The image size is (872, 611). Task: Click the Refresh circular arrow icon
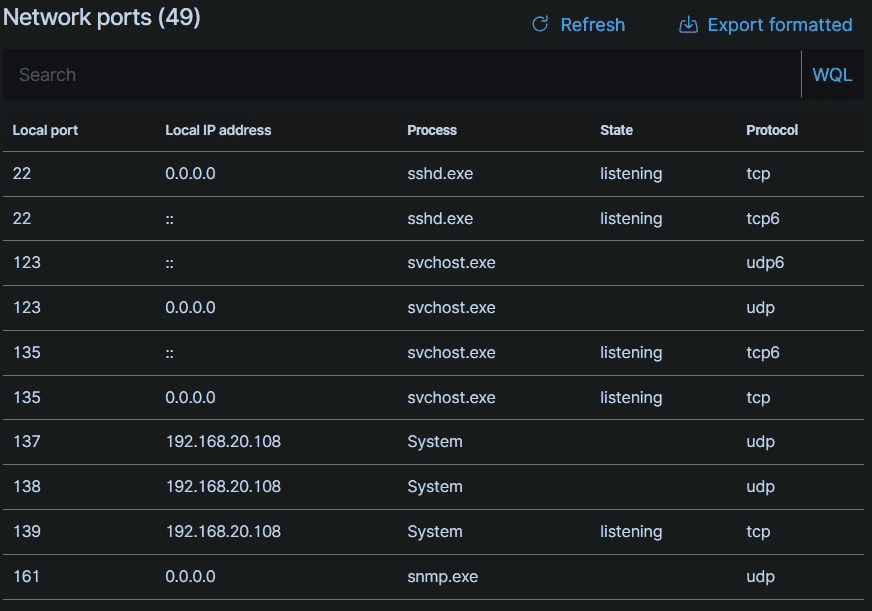click(540, 25)
